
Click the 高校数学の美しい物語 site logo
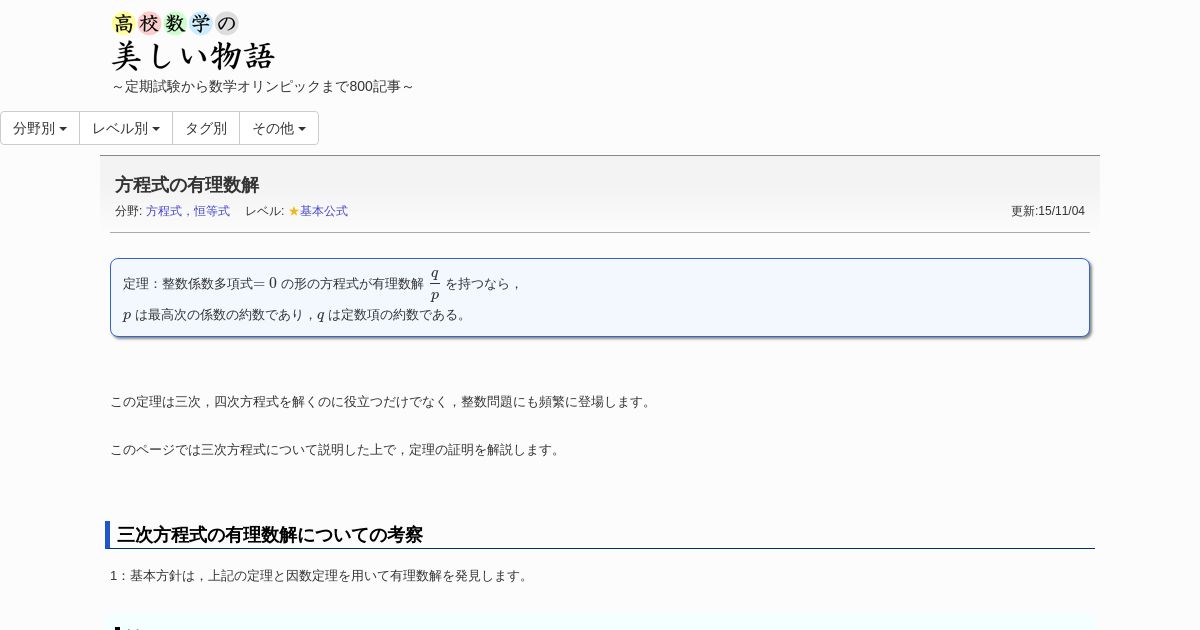(193, 42)
